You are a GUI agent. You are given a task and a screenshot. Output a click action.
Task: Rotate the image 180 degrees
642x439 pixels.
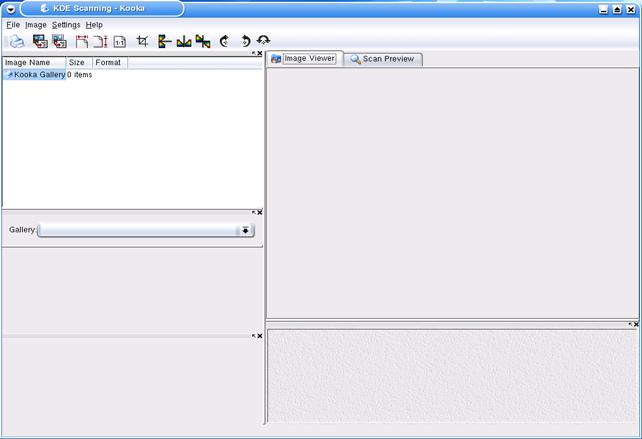[263, 41]
